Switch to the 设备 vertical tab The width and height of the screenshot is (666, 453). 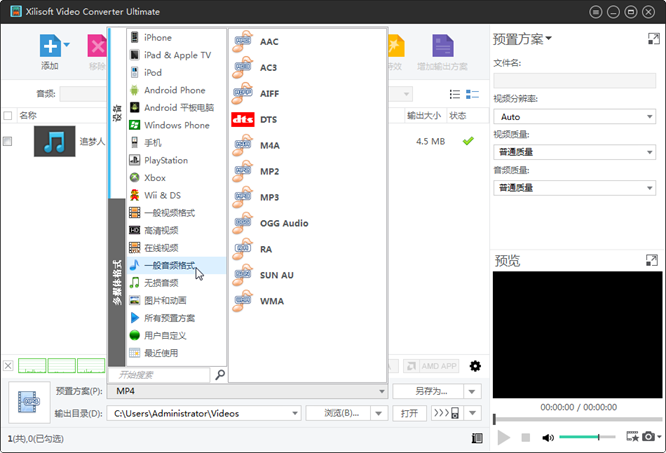tap(117, 113)
